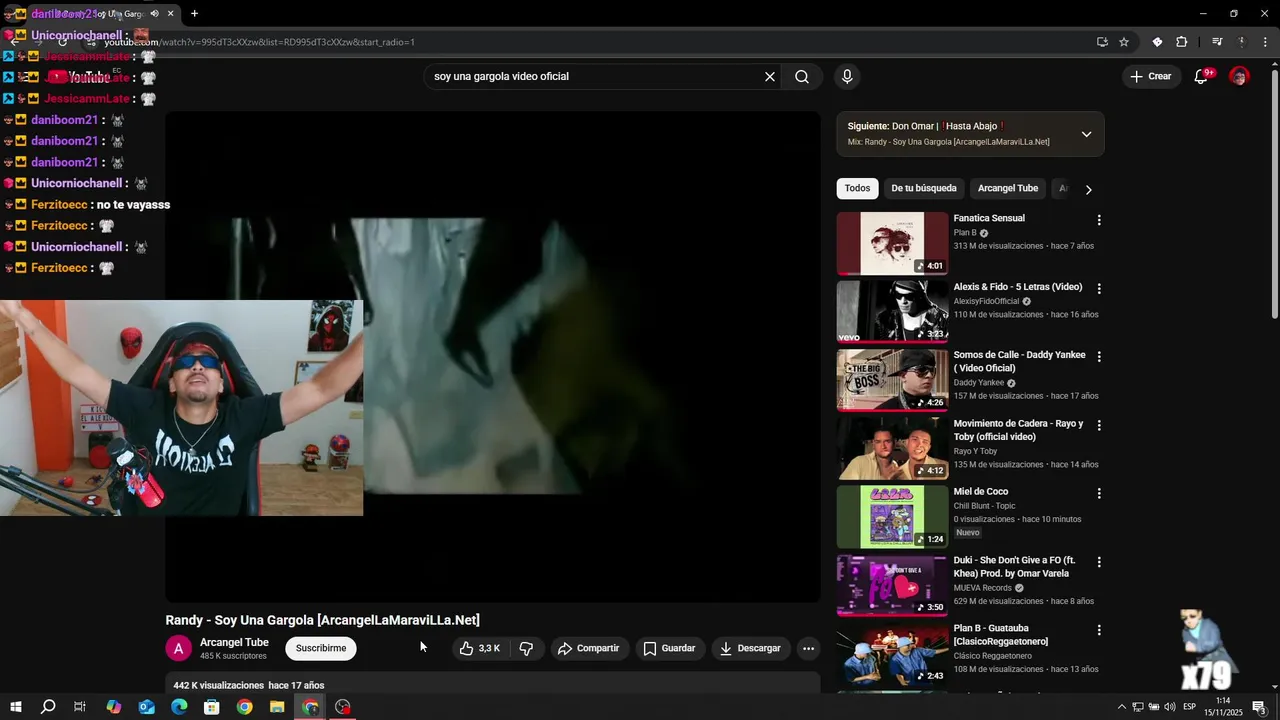Click the address bar URL
Viewport: 1280px width, 720px height.
click(259, 42)
